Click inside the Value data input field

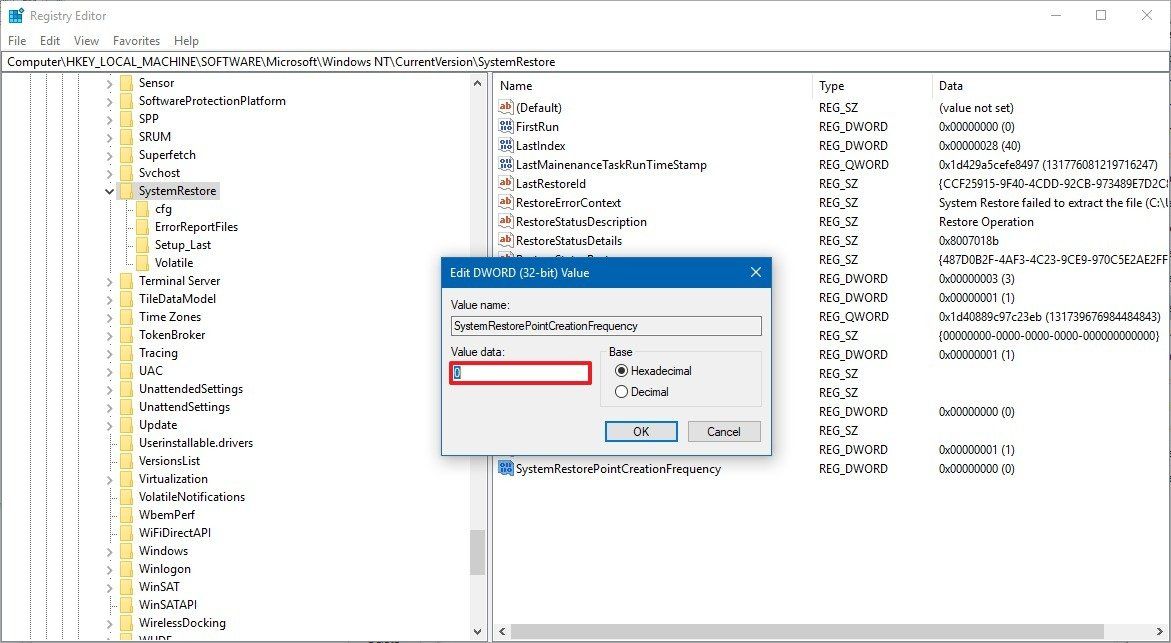(520, 371)
